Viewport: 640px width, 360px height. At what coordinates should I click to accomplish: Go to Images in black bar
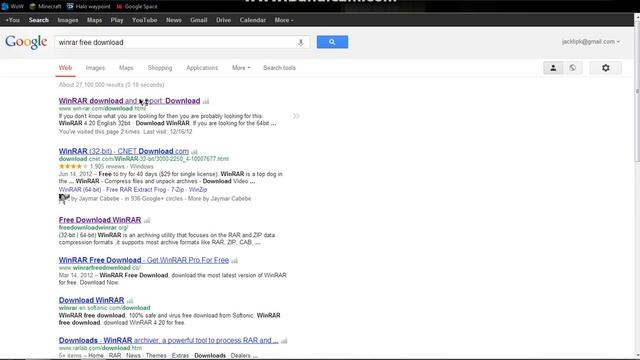(68, 20)
